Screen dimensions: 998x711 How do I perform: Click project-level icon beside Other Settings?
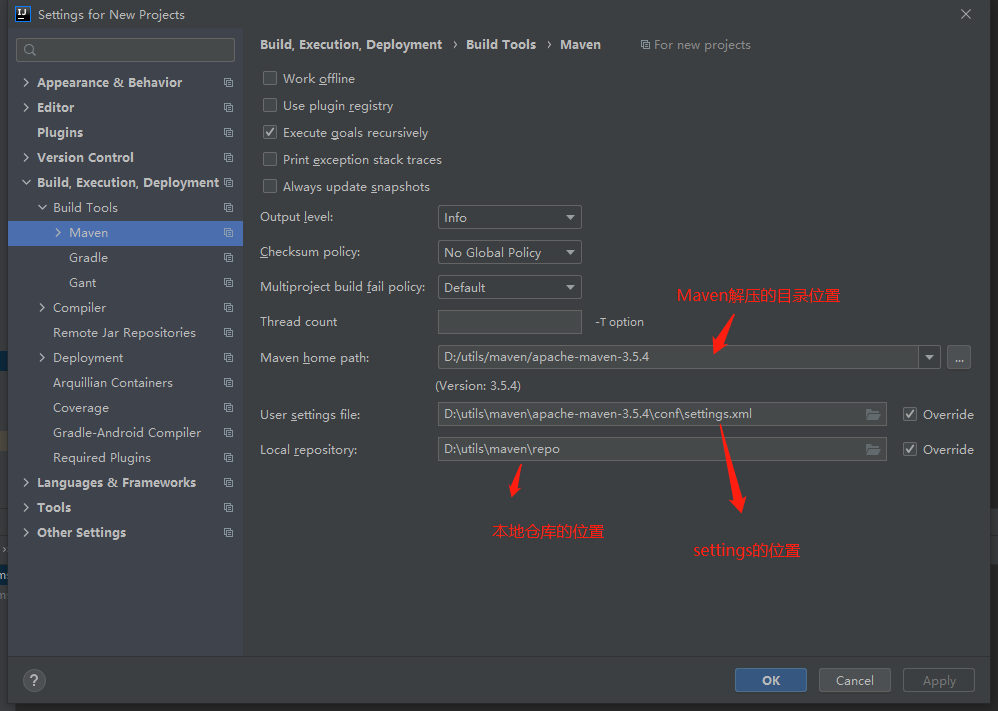228,533
